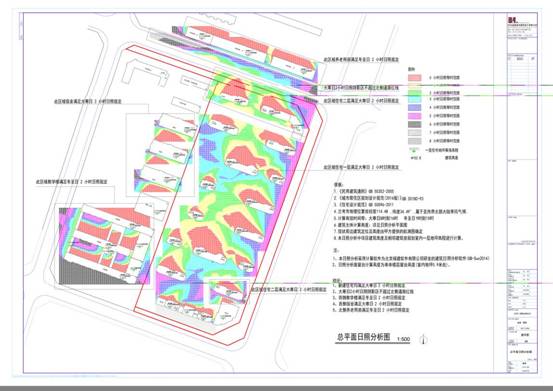Select the blue legend color swatch
Image resolution: width=553 pixels, height=391 pixels.
pos(415,108)
